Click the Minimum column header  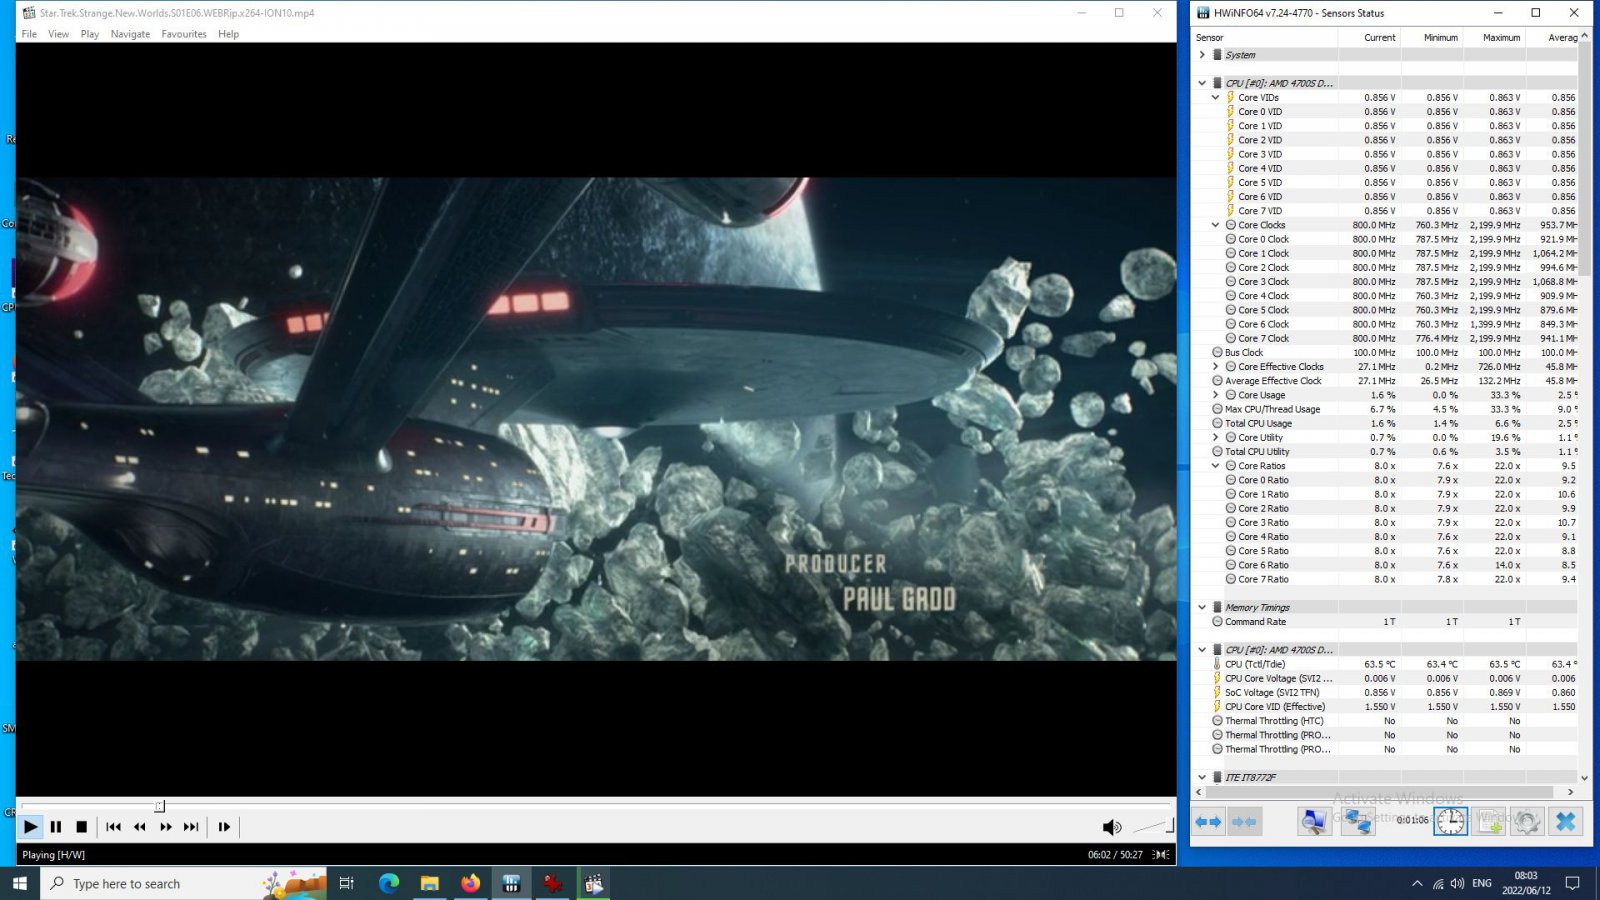pos(1432,37)
